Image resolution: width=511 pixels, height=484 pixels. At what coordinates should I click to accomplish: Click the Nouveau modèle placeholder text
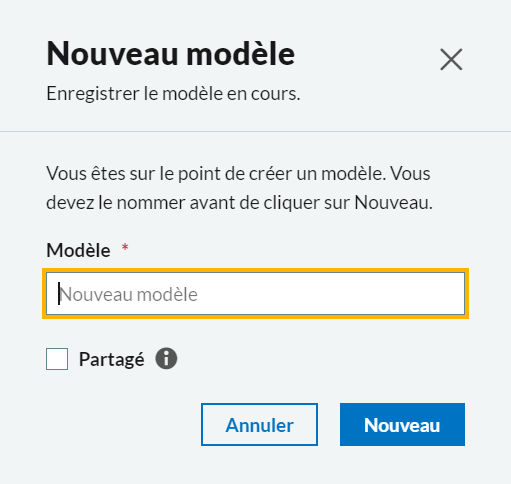tap(128, 295)
